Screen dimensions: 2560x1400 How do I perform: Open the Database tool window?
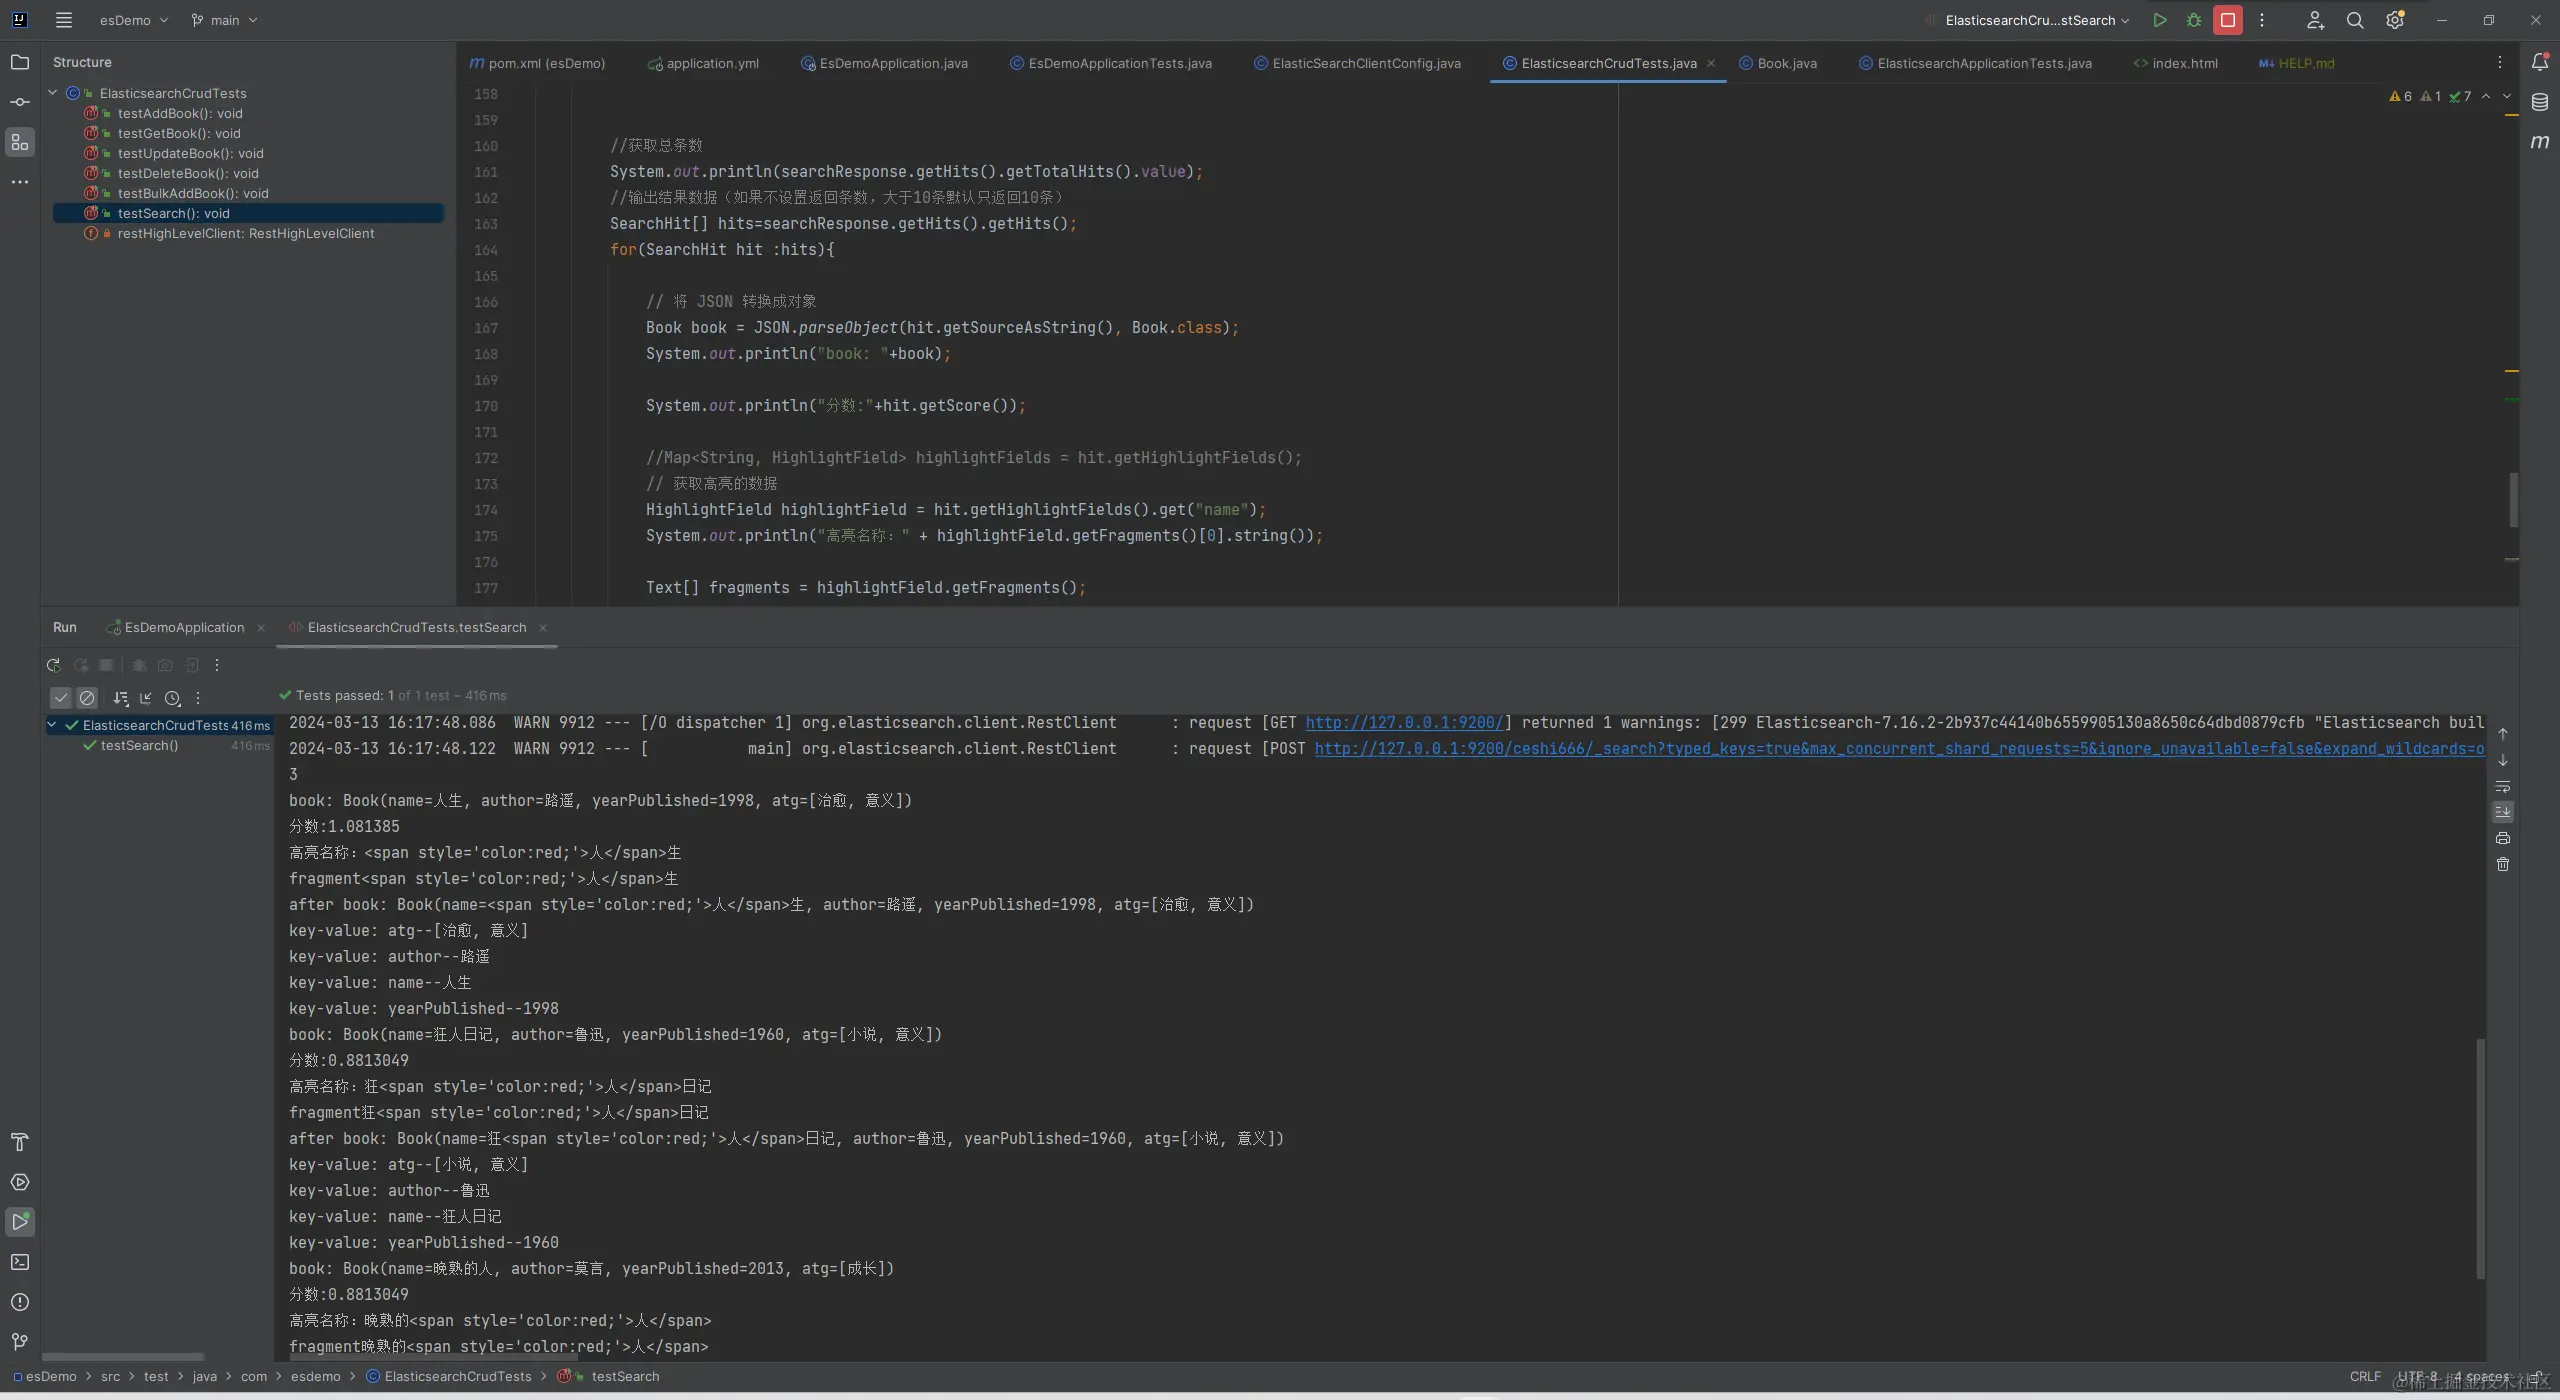coord(2539,102)
